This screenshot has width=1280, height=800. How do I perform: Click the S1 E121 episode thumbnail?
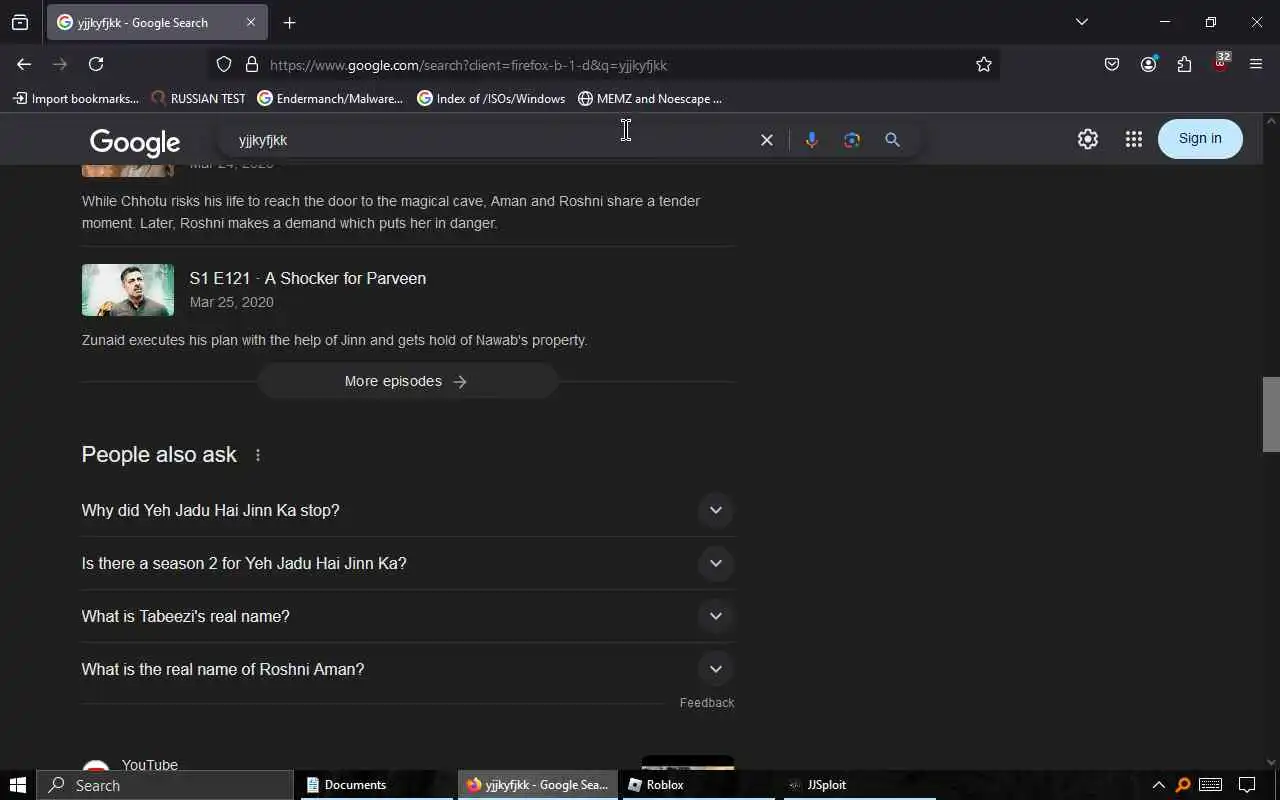tap(128, 290)
